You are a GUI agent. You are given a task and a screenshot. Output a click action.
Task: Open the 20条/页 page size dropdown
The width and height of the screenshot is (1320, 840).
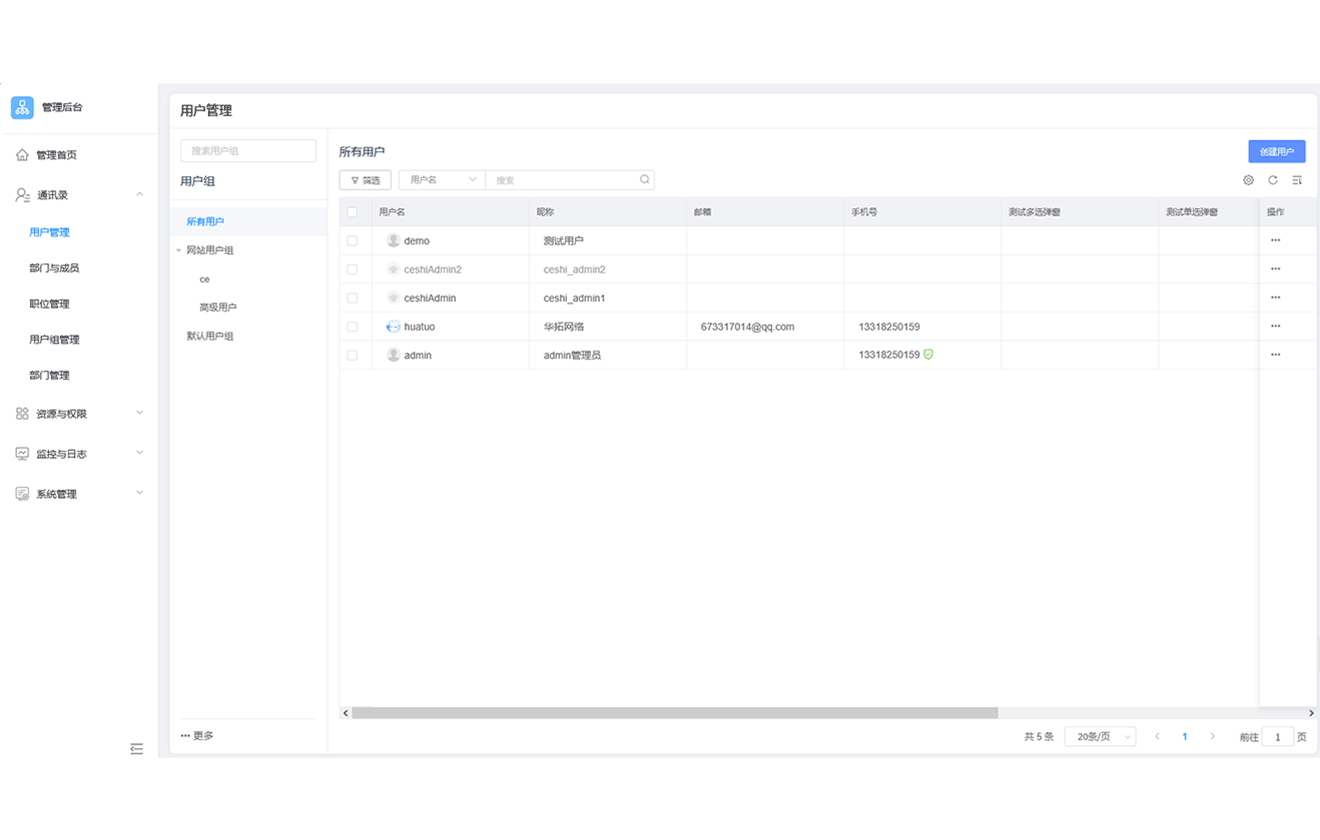coord(1100,737)
